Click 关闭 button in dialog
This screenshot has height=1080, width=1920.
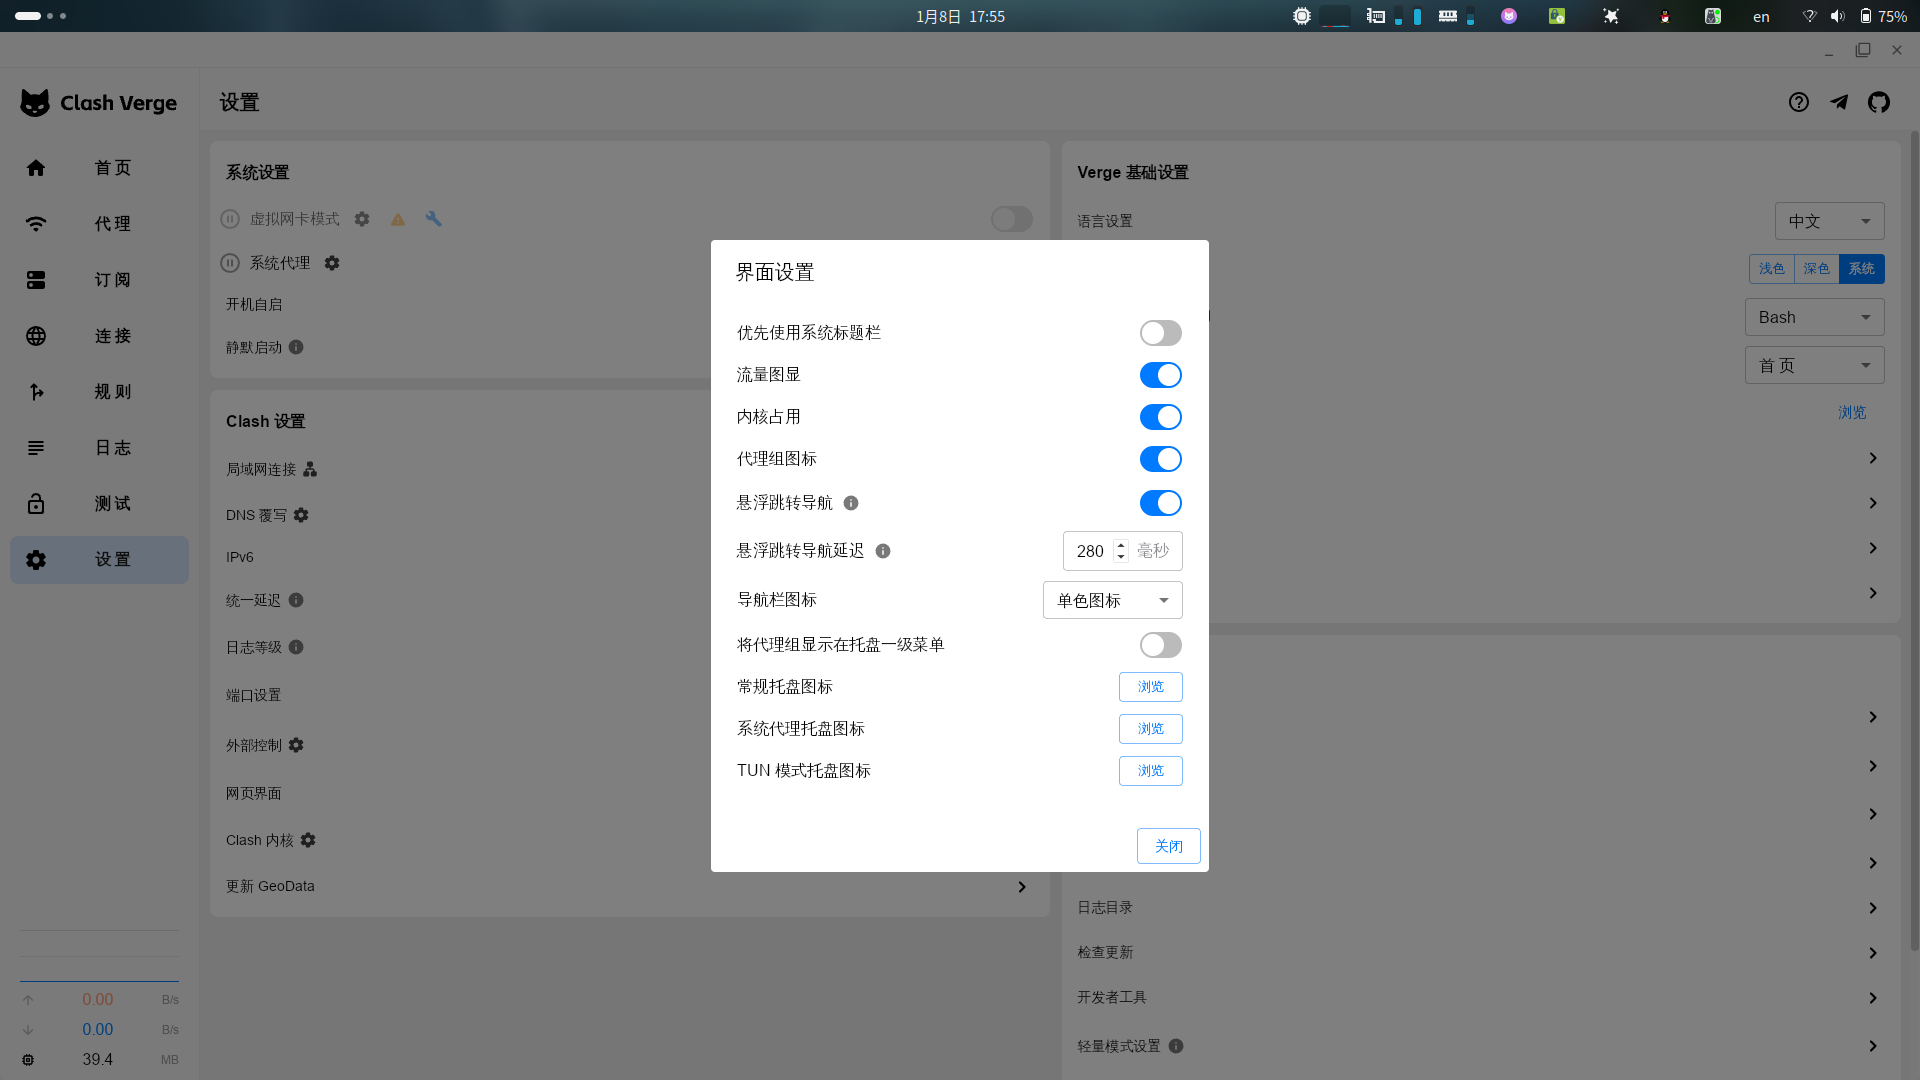pos(1168,846)
